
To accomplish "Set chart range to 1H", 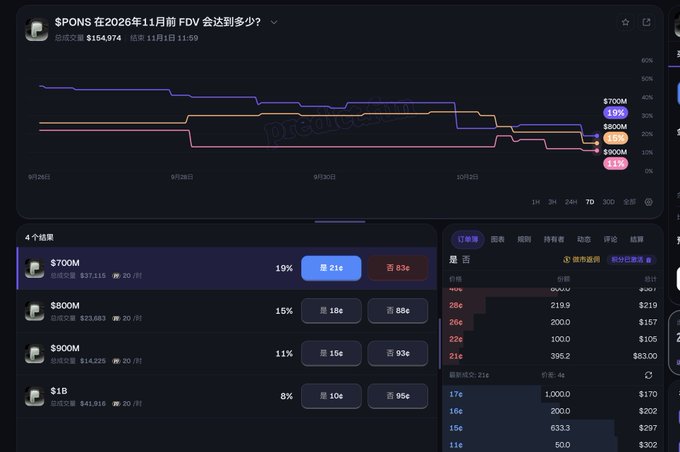I will tap(536, 202).
